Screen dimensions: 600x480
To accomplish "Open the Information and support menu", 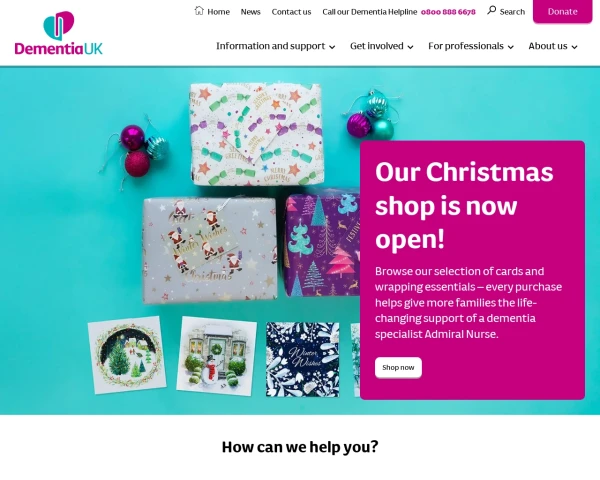I will pos(270,46).
